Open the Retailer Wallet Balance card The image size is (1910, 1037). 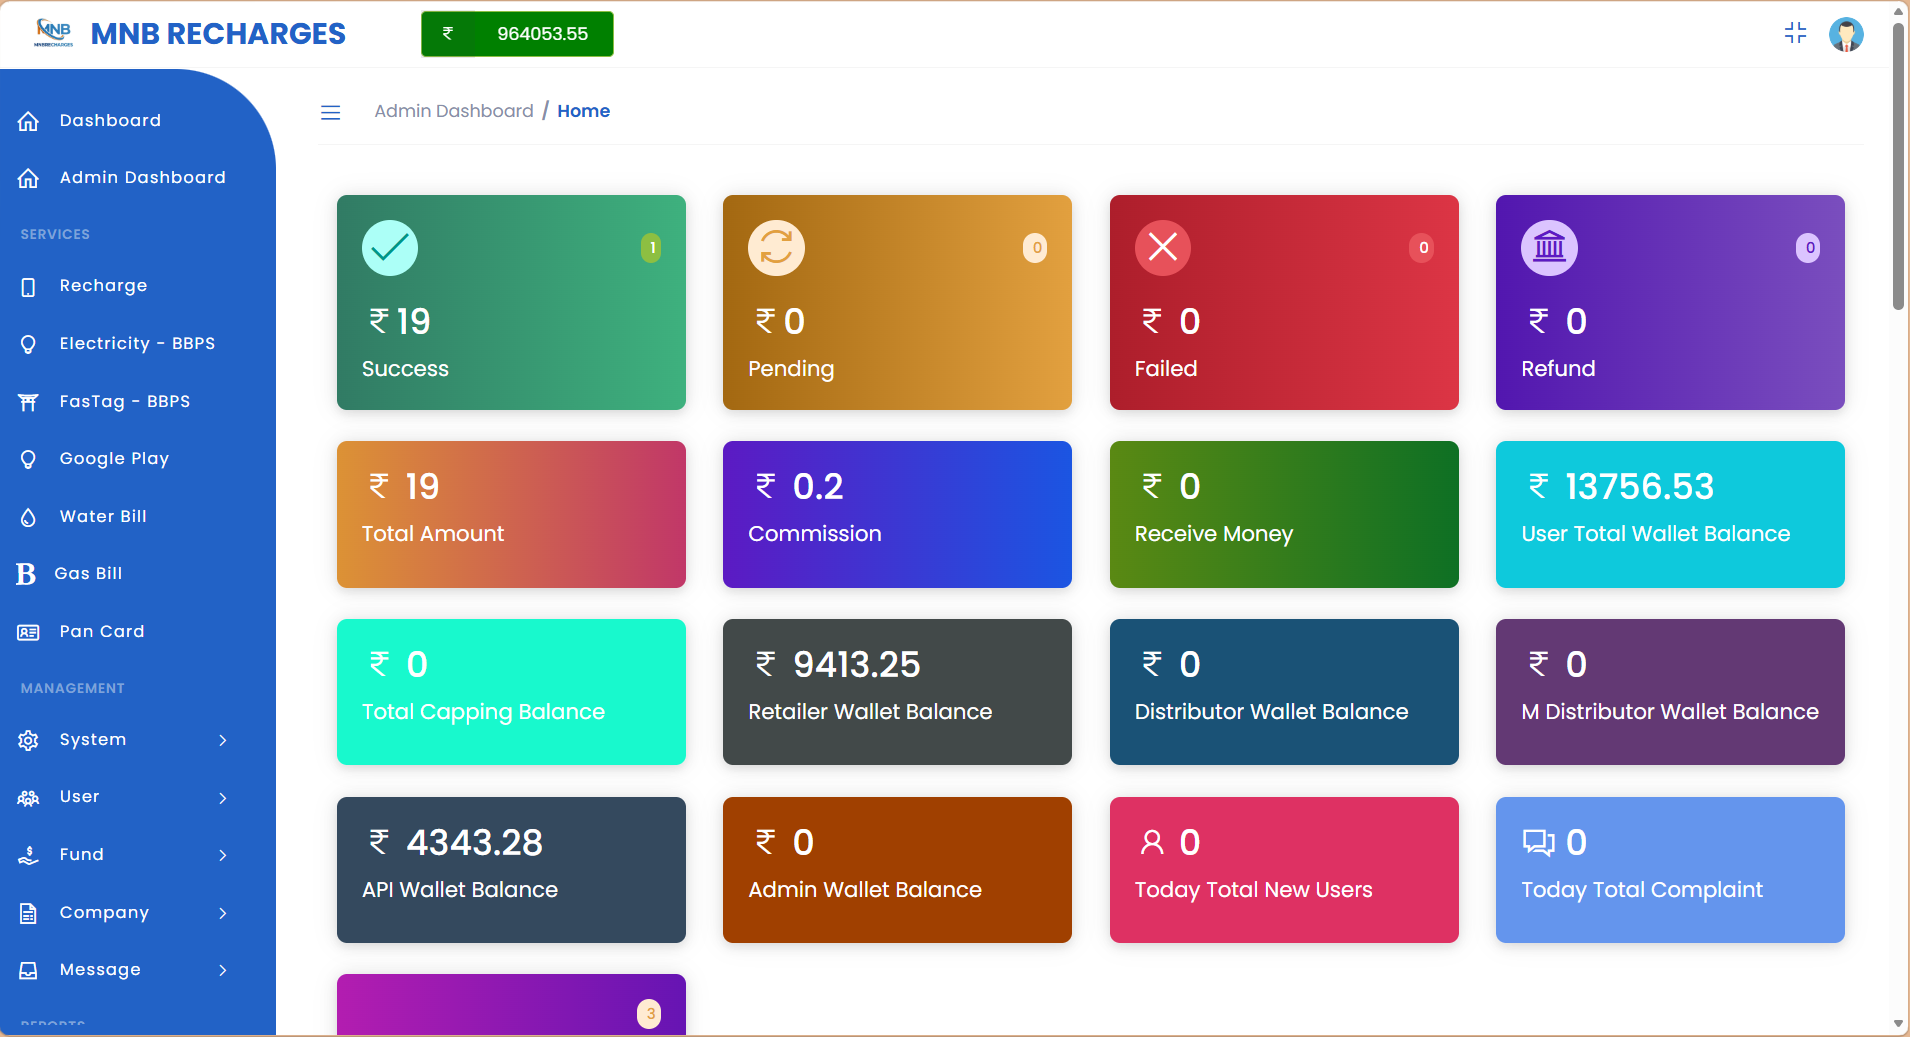[897, 692]
